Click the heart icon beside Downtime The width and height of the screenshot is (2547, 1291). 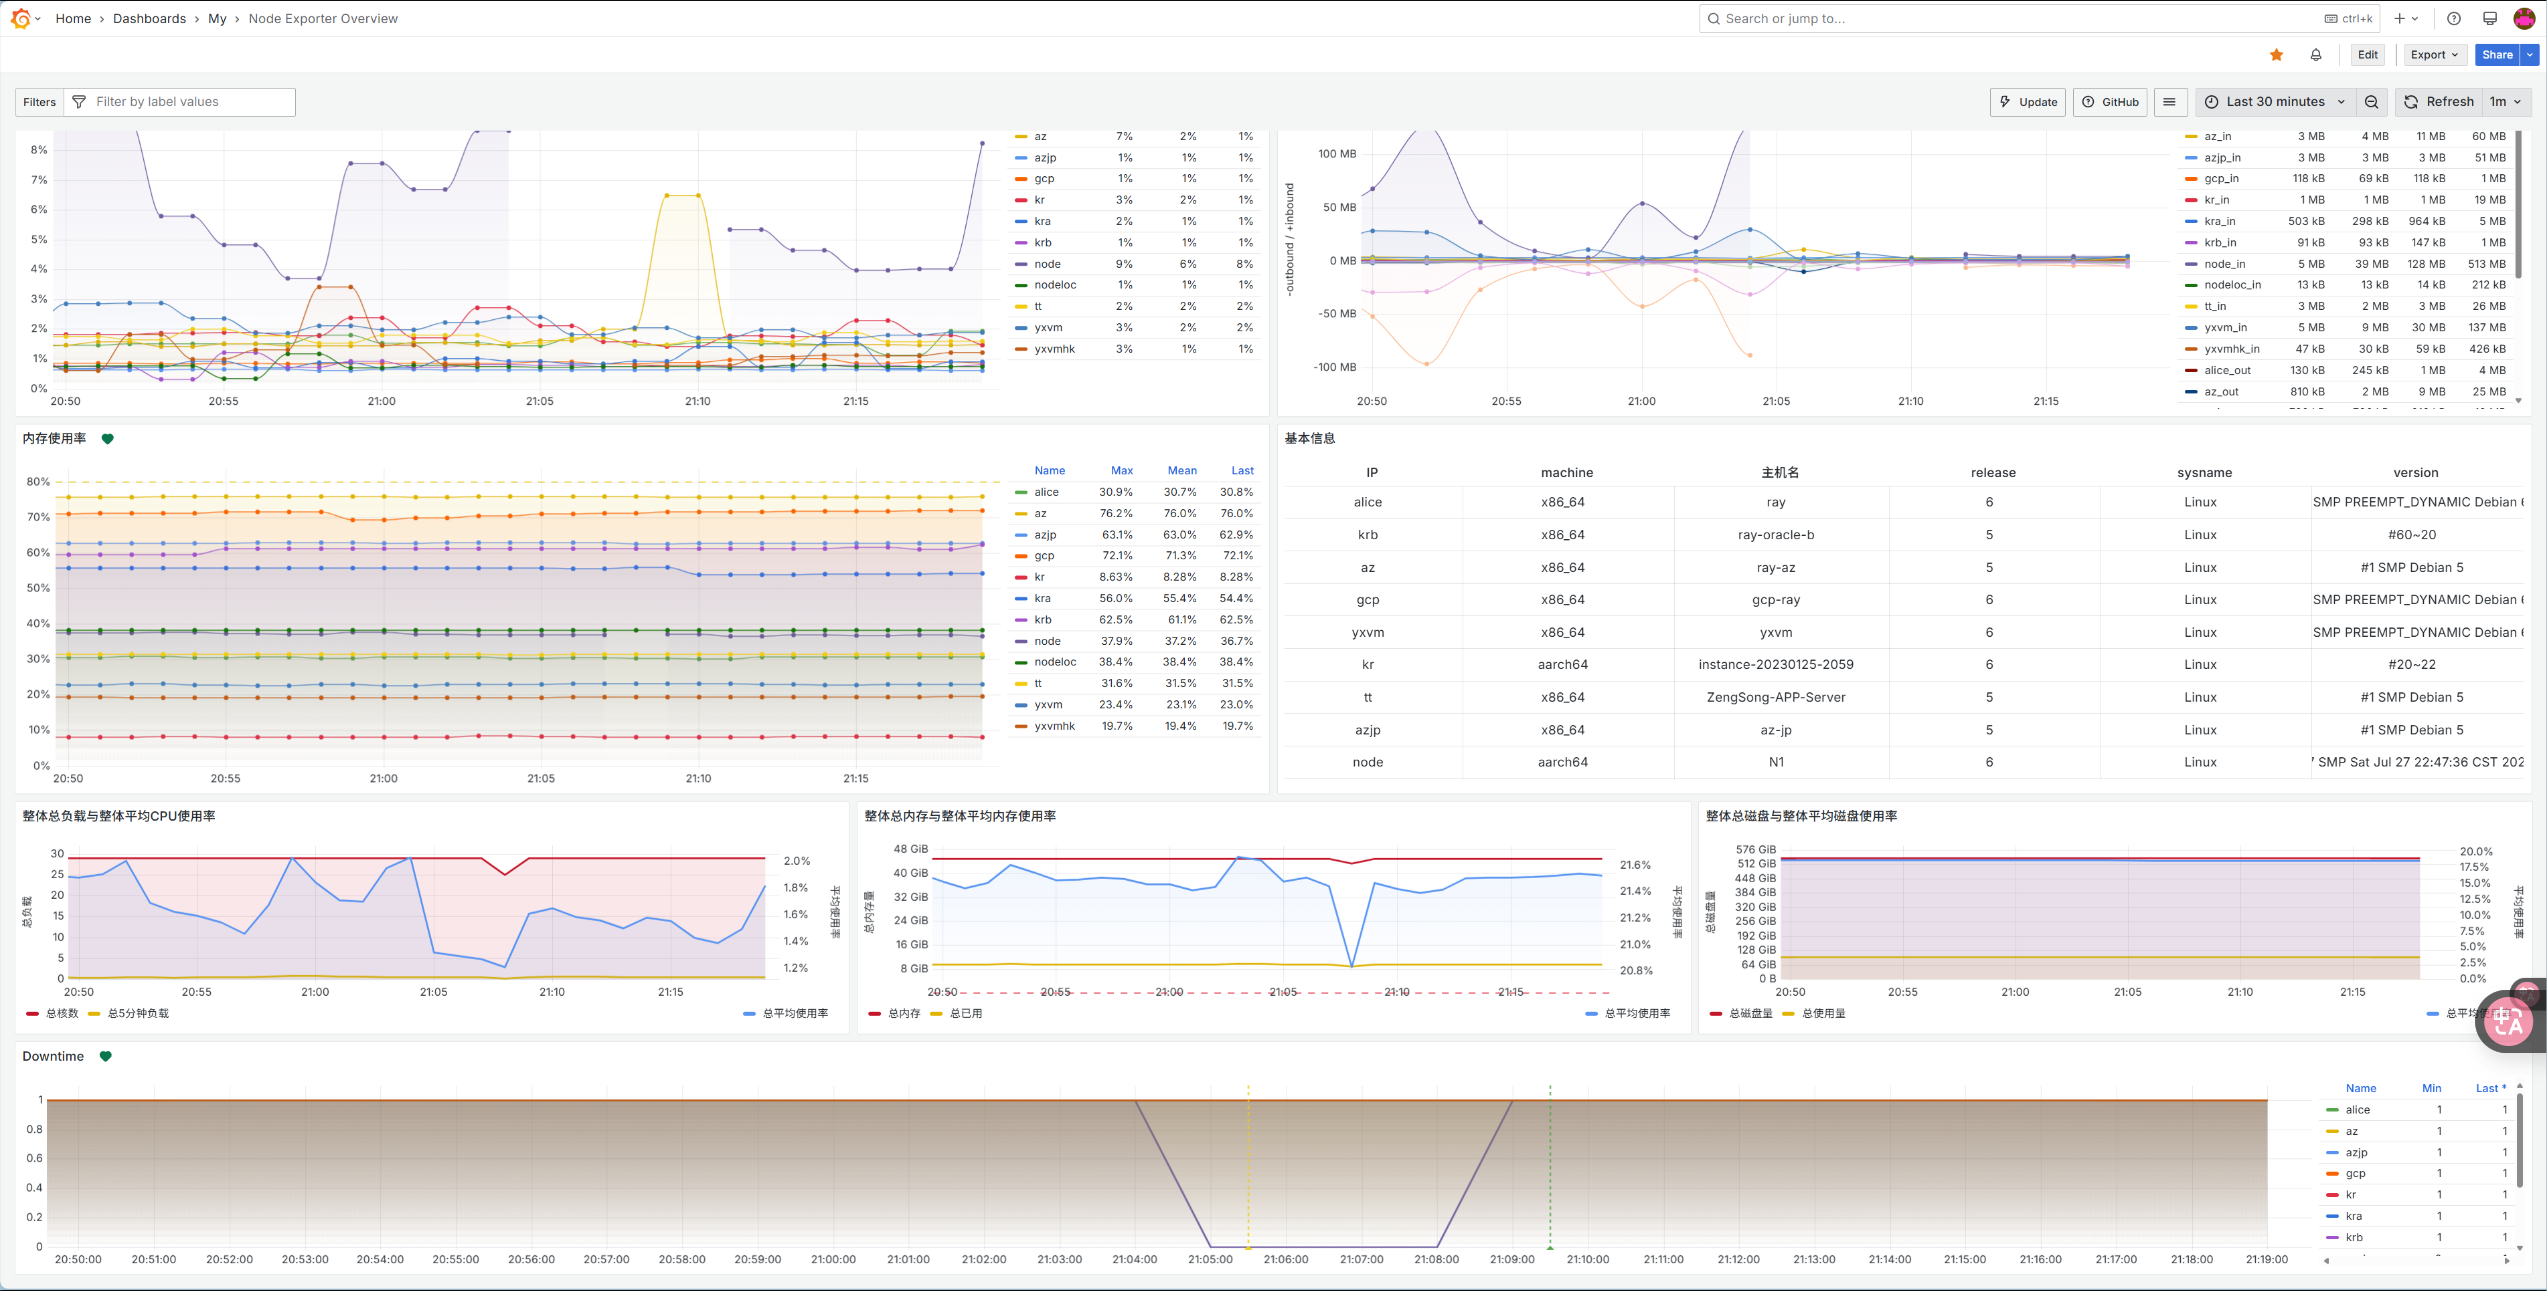pyautogui.click(x=106, y=1057)
